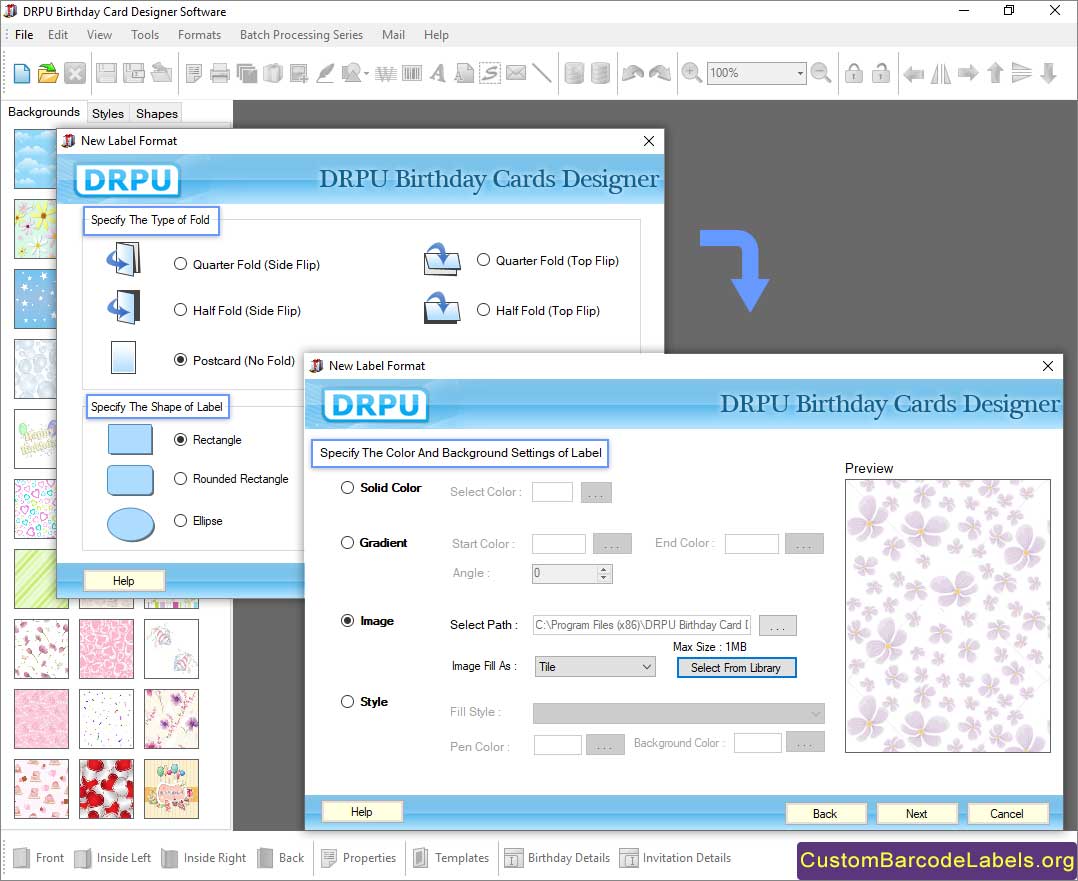Click the open padlock unlock icon
The height and width of the screenshot is (881, 1078).
(881, 73)
